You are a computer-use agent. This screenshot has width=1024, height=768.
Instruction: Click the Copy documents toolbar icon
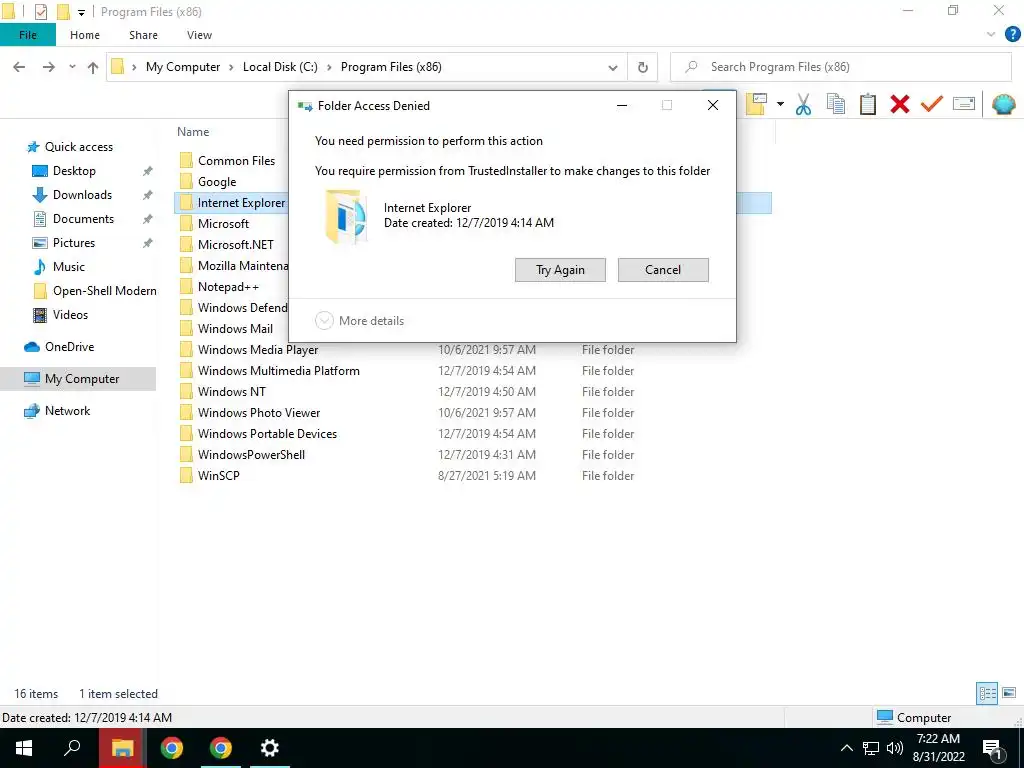[x=835, y=104]
